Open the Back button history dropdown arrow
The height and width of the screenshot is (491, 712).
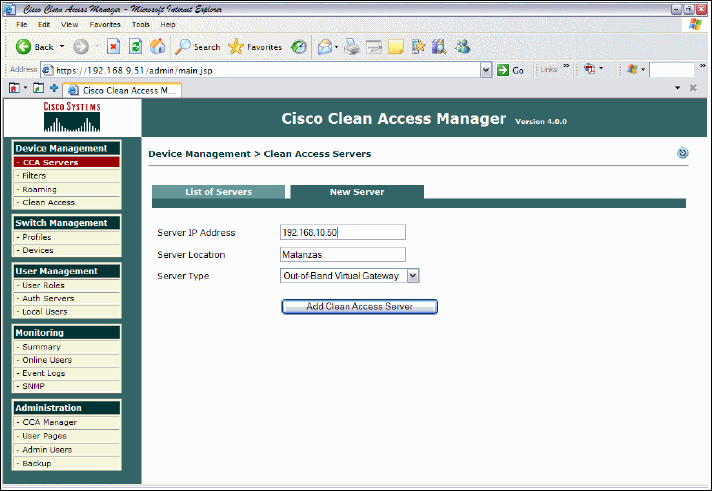(62, 47)
